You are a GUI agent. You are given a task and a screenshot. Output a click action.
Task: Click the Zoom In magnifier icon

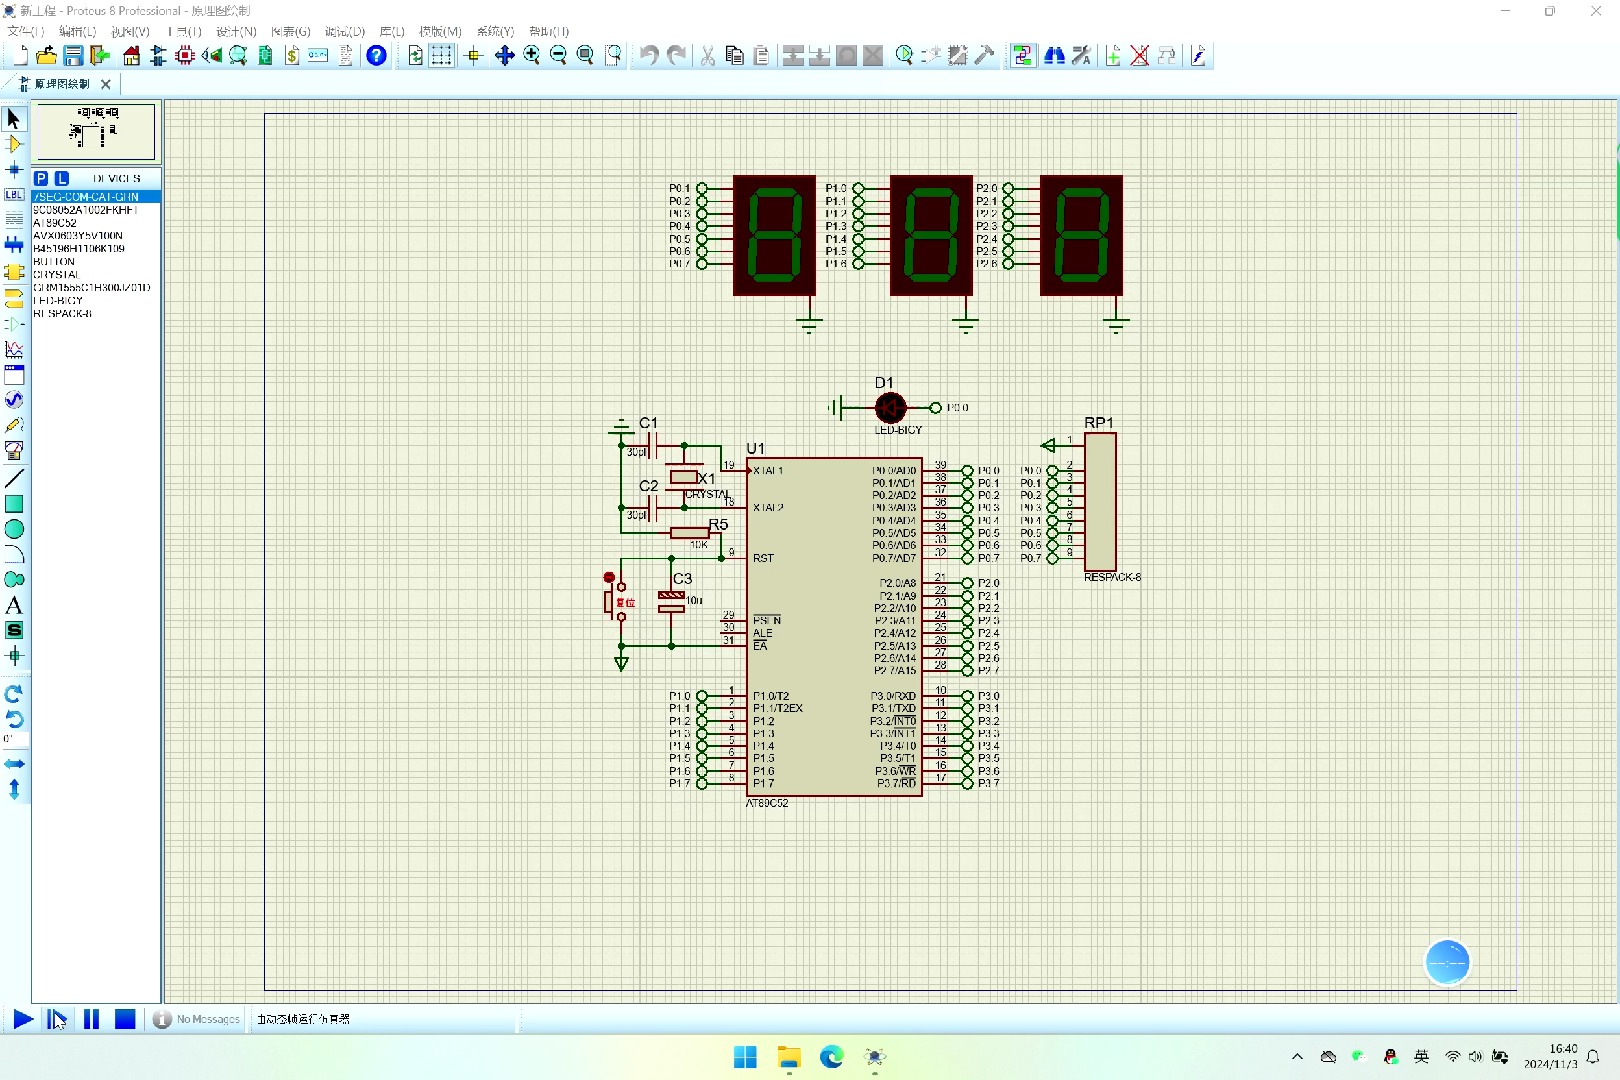click(x=532, y=56)
